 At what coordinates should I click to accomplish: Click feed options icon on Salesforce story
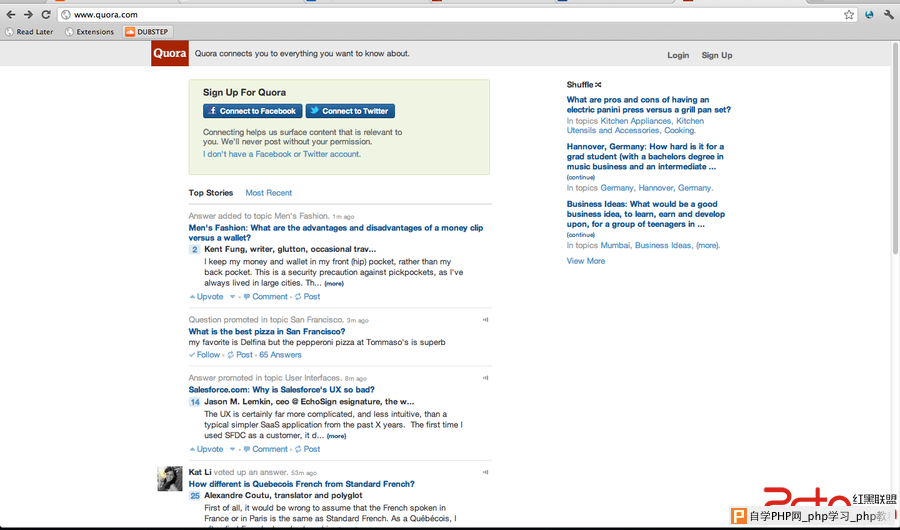(x=486, y=378)
